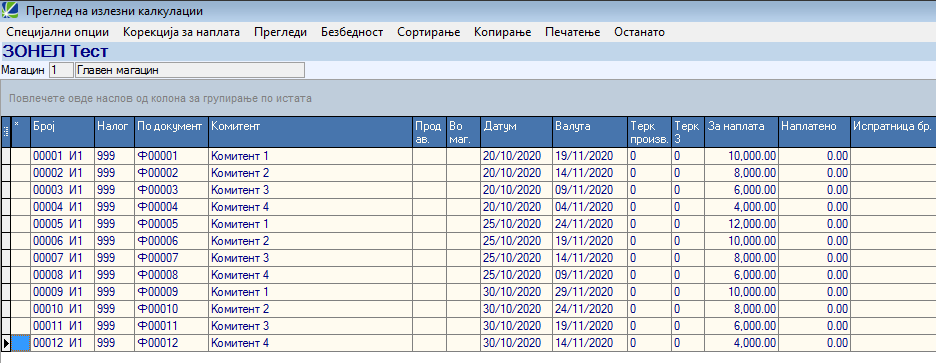The width and height of the screenshot is (936, 363).
Task: Click the application icon in title bar
Action: point(10,11)
